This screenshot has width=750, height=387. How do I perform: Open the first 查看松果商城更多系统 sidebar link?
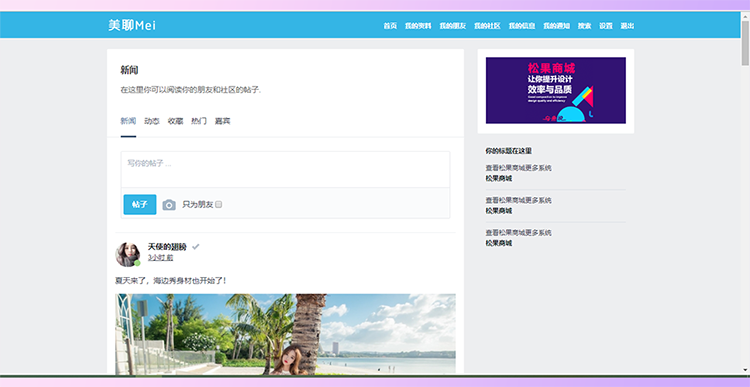518,168
